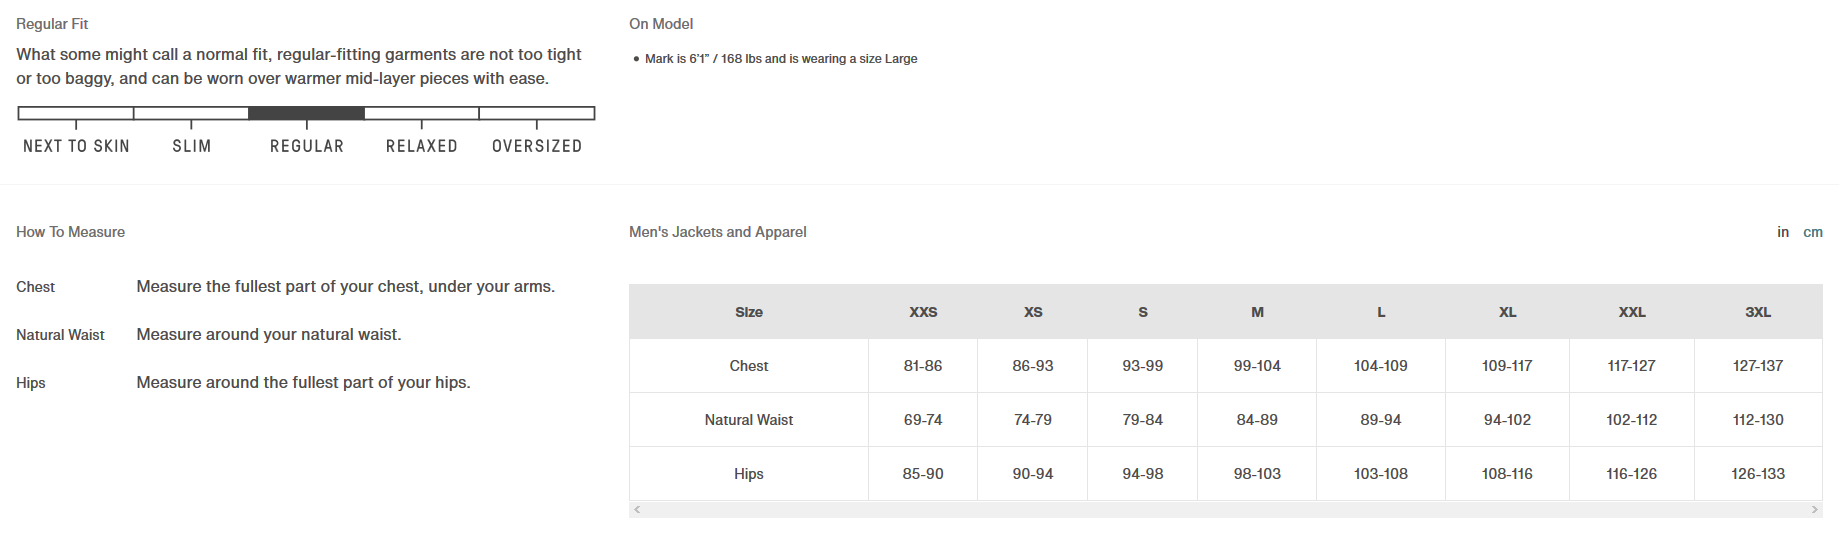Image resolution: width=1847 pixels, height=542 pixels.
Task: Click the M size column header
Action: (1257, 312)
